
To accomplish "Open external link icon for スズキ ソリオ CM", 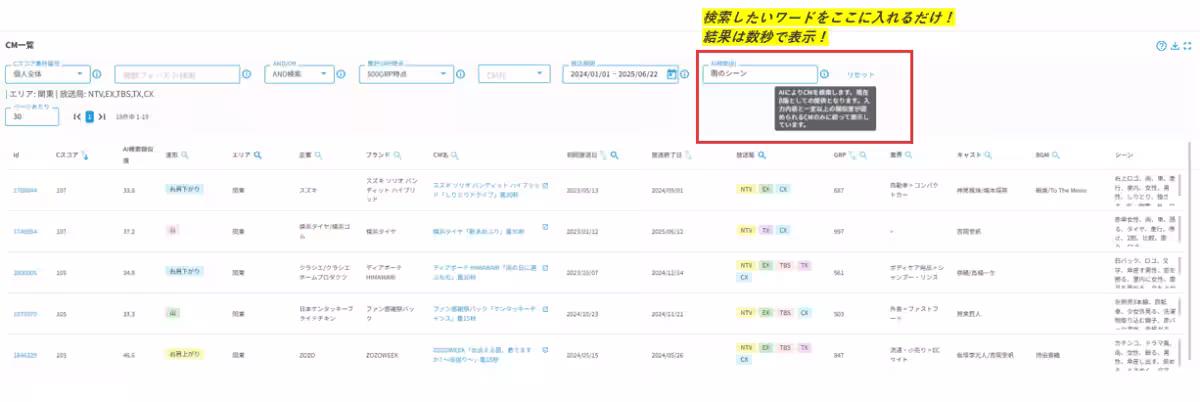I will 545,186.
